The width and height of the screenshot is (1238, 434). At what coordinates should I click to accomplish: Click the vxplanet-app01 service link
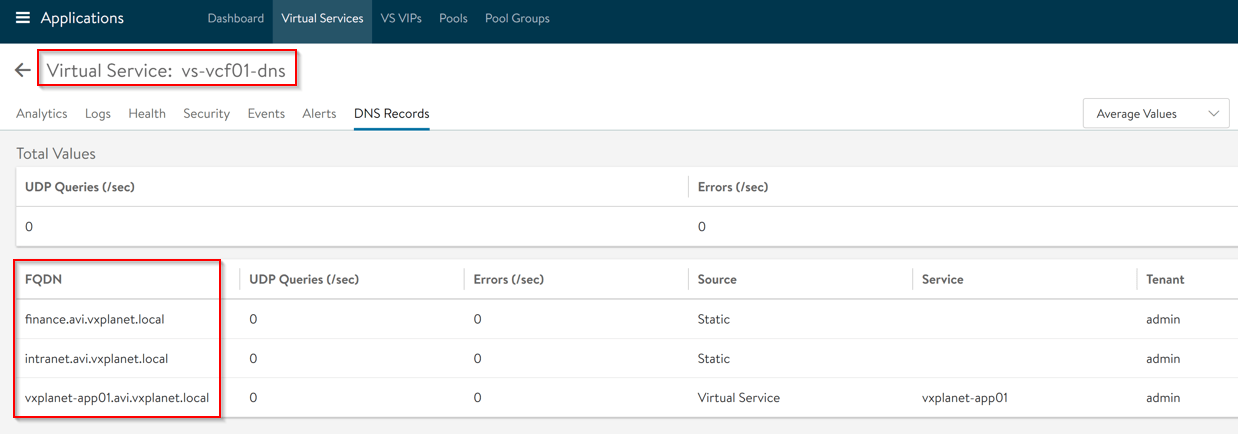point(964,397)
